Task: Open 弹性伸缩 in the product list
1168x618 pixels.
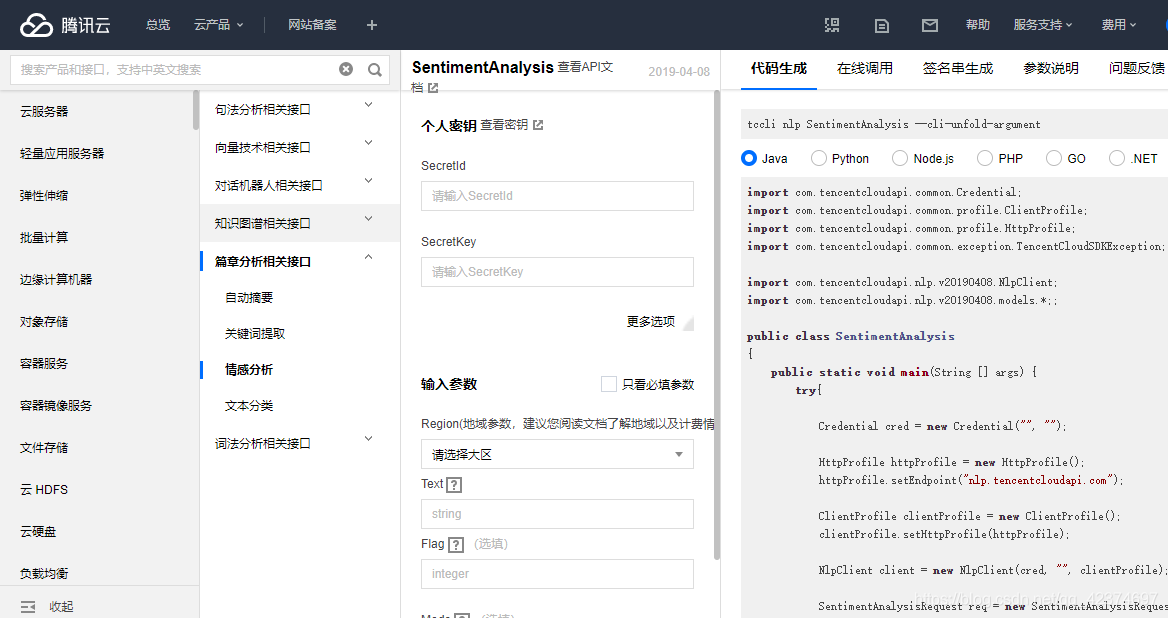Action: point(44,195)
